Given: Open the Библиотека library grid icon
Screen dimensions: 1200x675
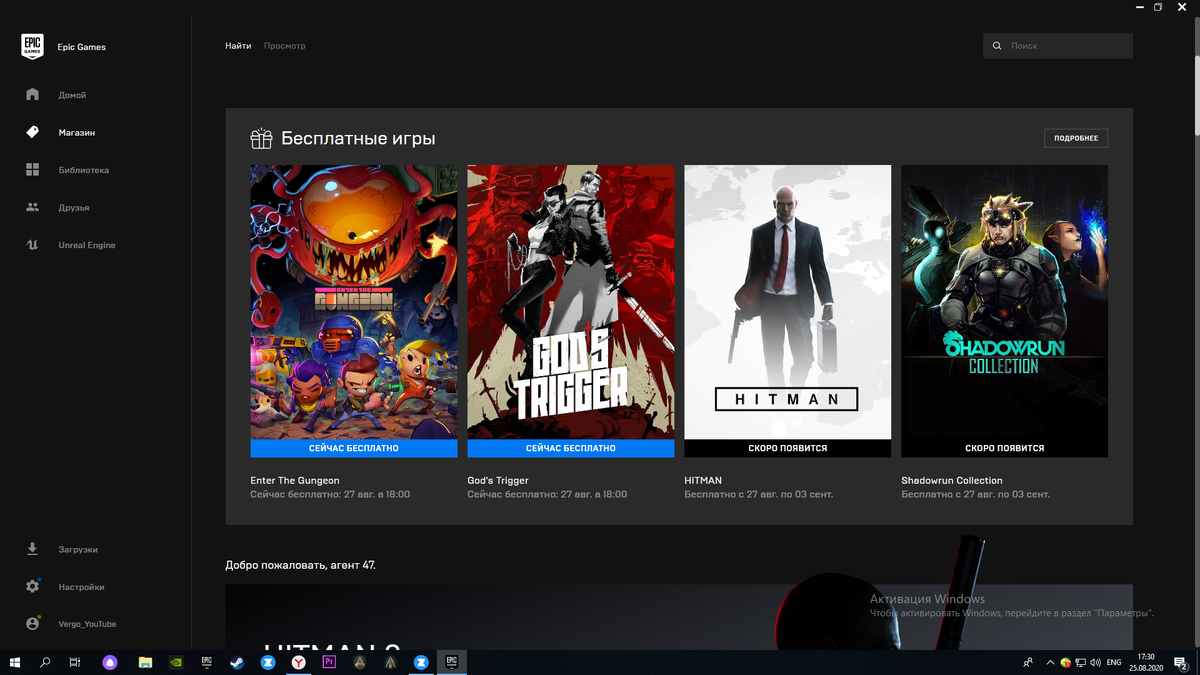Looking at the screenshot, I should point(32,170).
